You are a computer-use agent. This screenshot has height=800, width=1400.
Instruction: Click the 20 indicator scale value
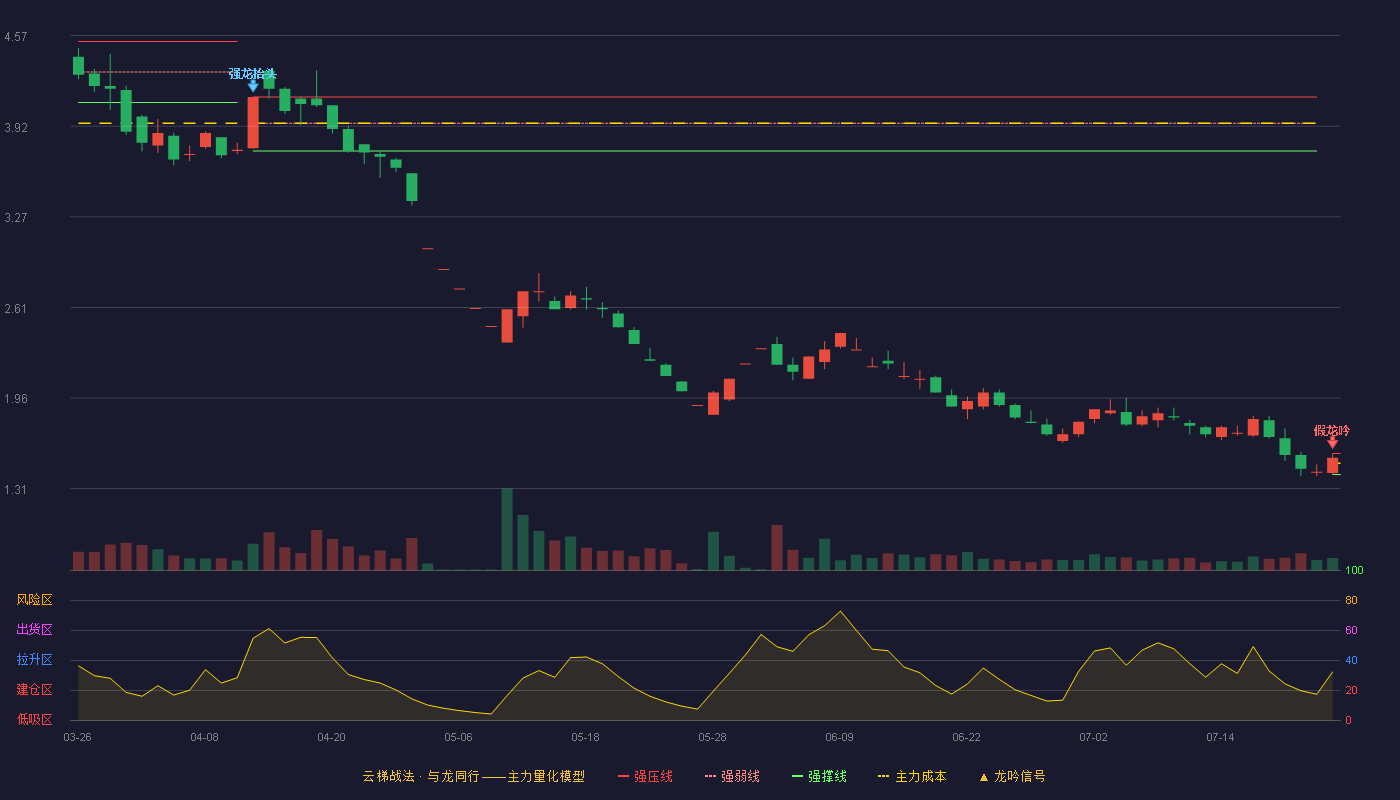tap(1351, 690)
